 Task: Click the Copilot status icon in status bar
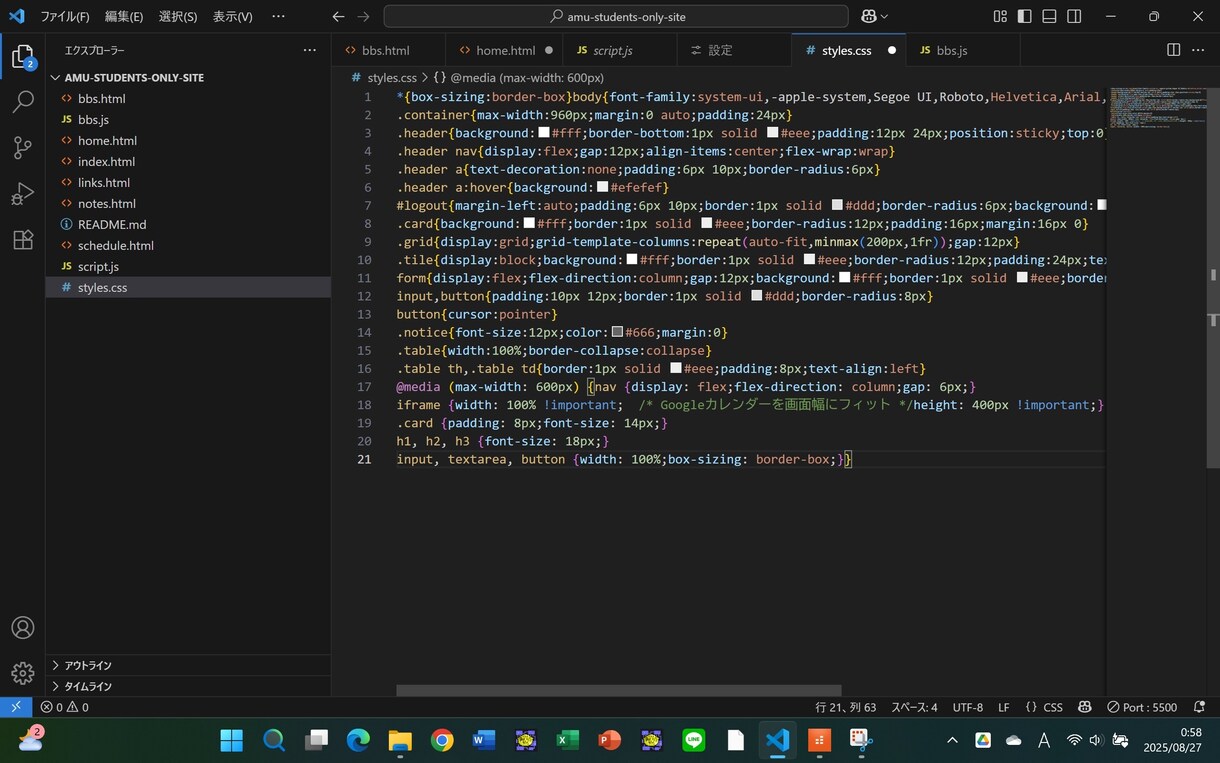1085,707
